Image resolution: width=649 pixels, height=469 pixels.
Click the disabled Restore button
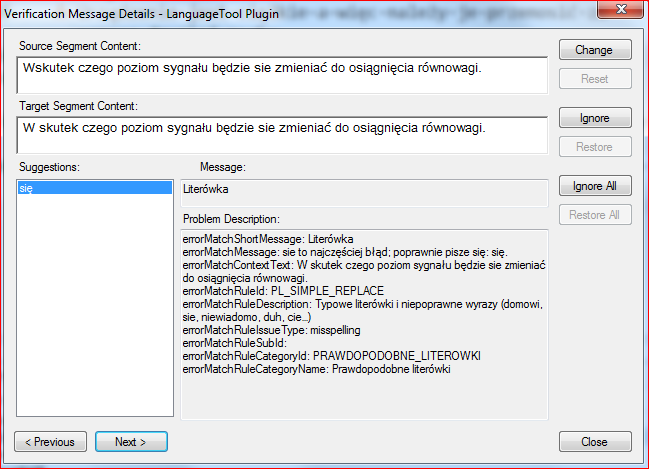[x=594, y=147]
